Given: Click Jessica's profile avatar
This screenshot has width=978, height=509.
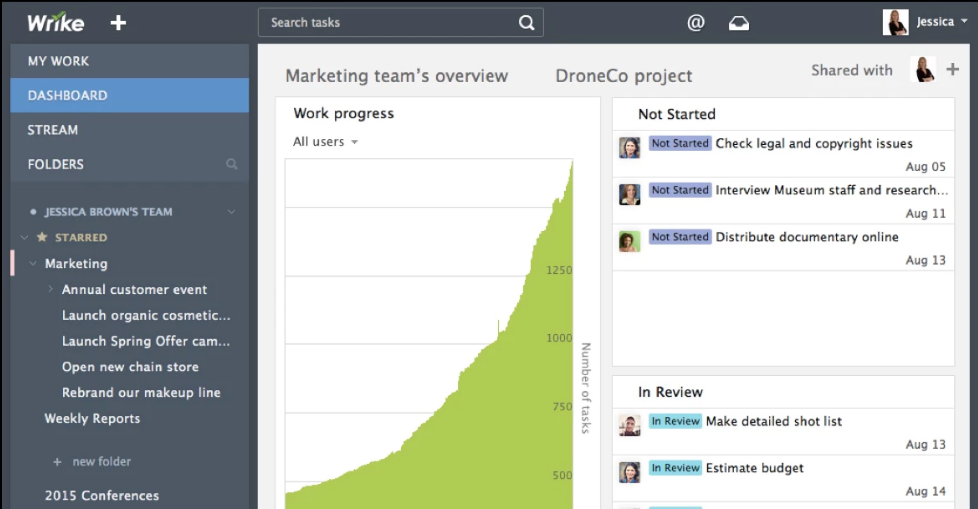Looking at the screenshot, I should tap(895, 22).
